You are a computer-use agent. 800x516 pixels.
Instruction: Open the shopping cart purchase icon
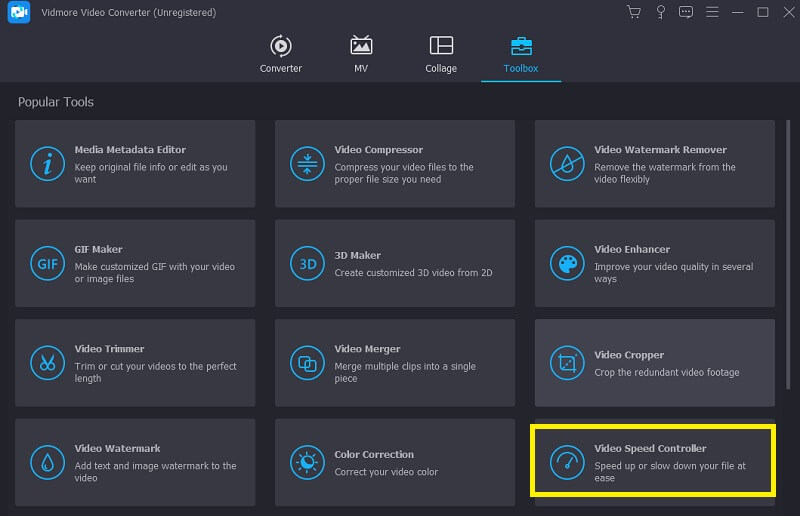pyautogui.click(x=633, y=12)
